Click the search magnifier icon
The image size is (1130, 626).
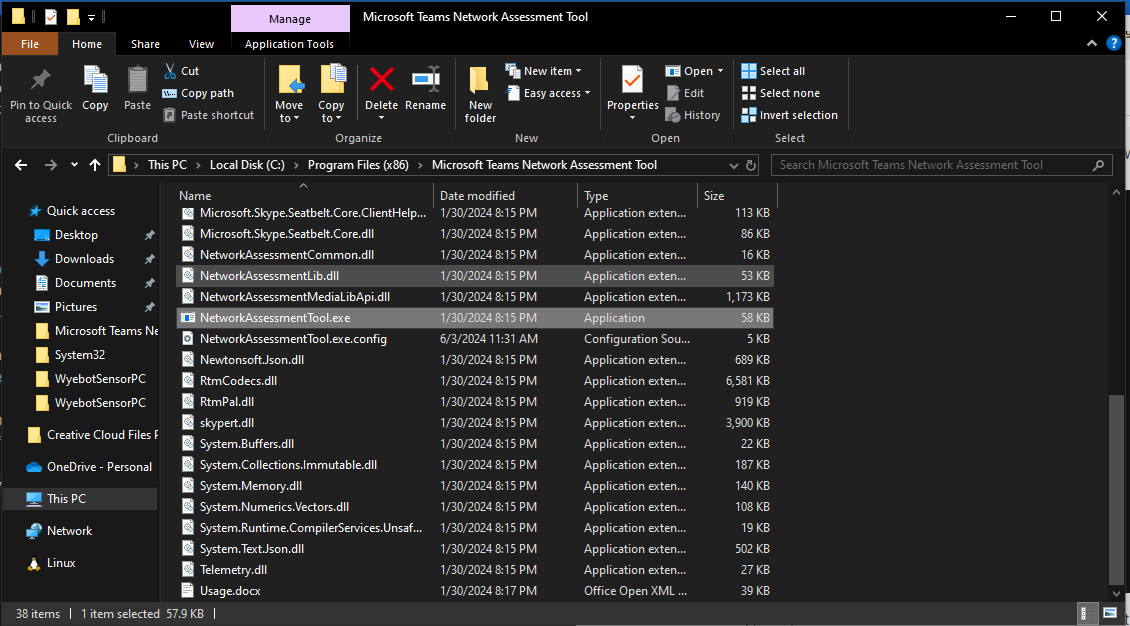click(1098, 165)
